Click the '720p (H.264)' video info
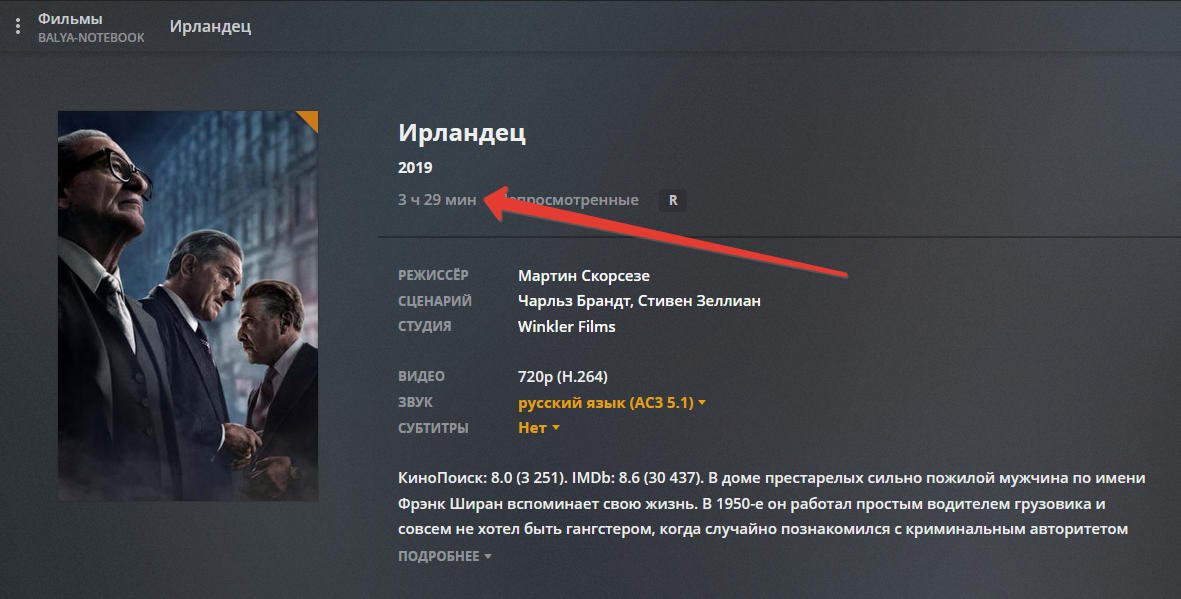The width and height of the screenshot is (1181, 599). (x=563, y=376)
